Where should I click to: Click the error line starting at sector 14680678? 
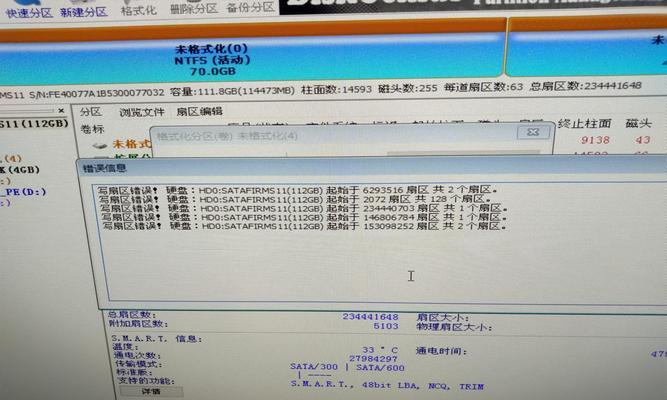pyautogui.click(x=304, y=217)
